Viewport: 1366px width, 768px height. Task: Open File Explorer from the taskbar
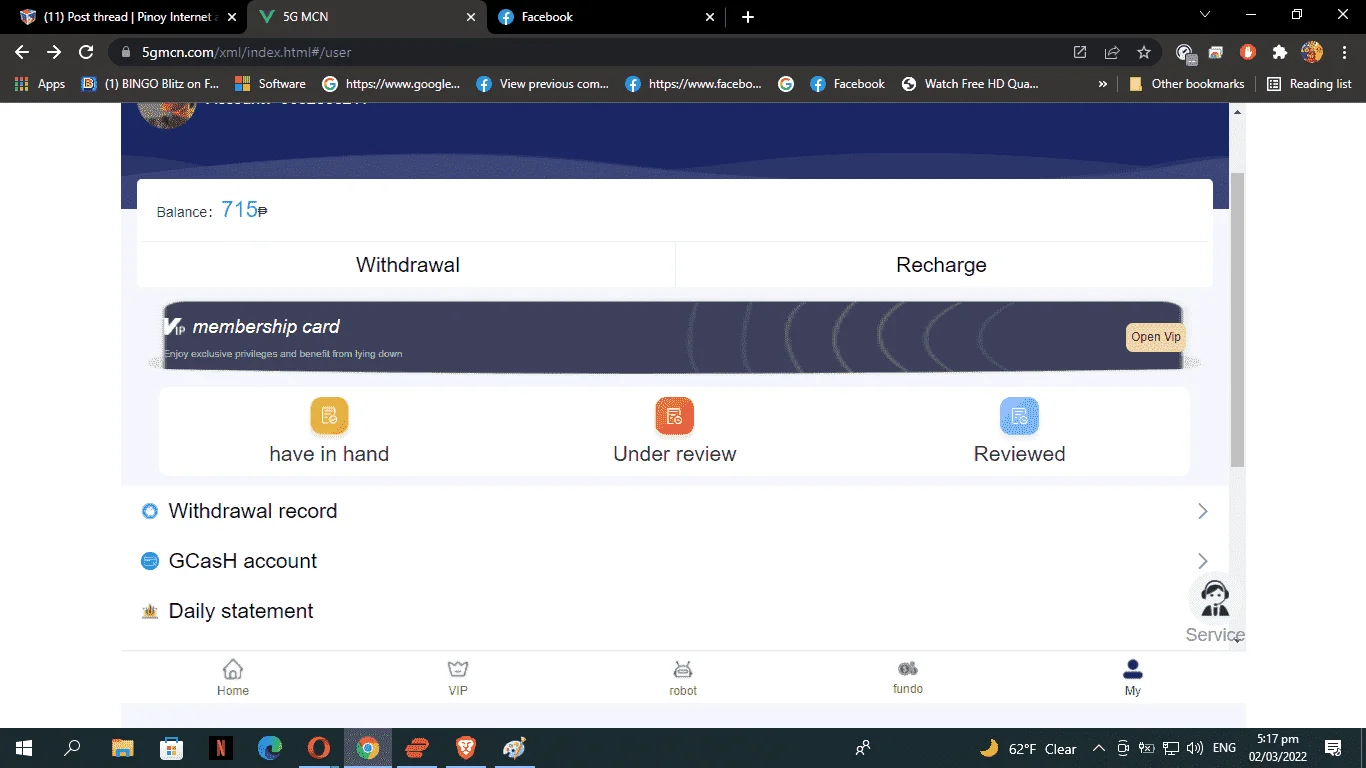tap(122, 748)
